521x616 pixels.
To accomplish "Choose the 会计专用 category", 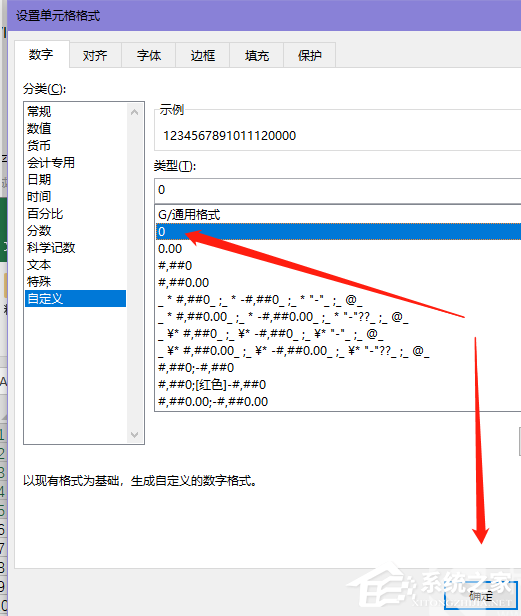I will click(x=75, y=162).
